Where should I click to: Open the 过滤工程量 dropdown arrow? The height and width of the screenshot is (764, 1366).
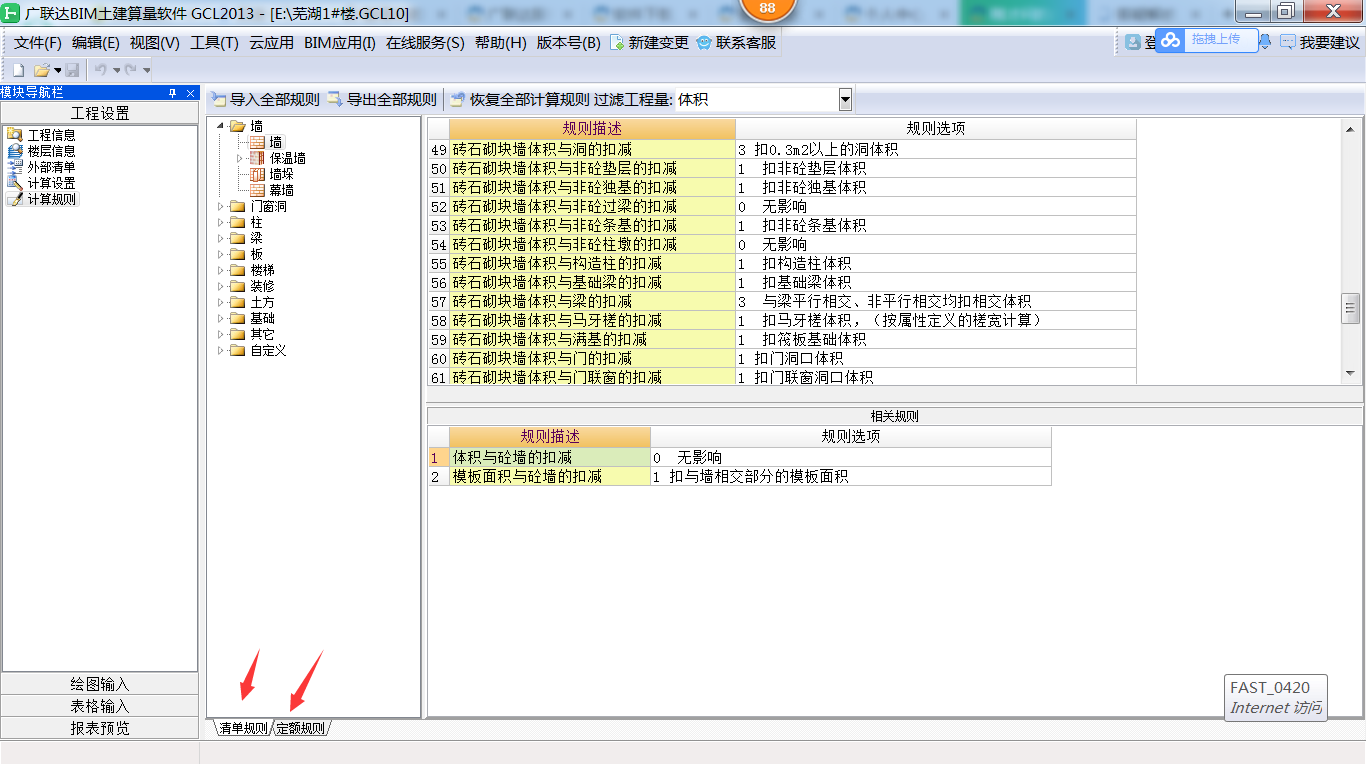pyautogui.click(x=845, y=100)
